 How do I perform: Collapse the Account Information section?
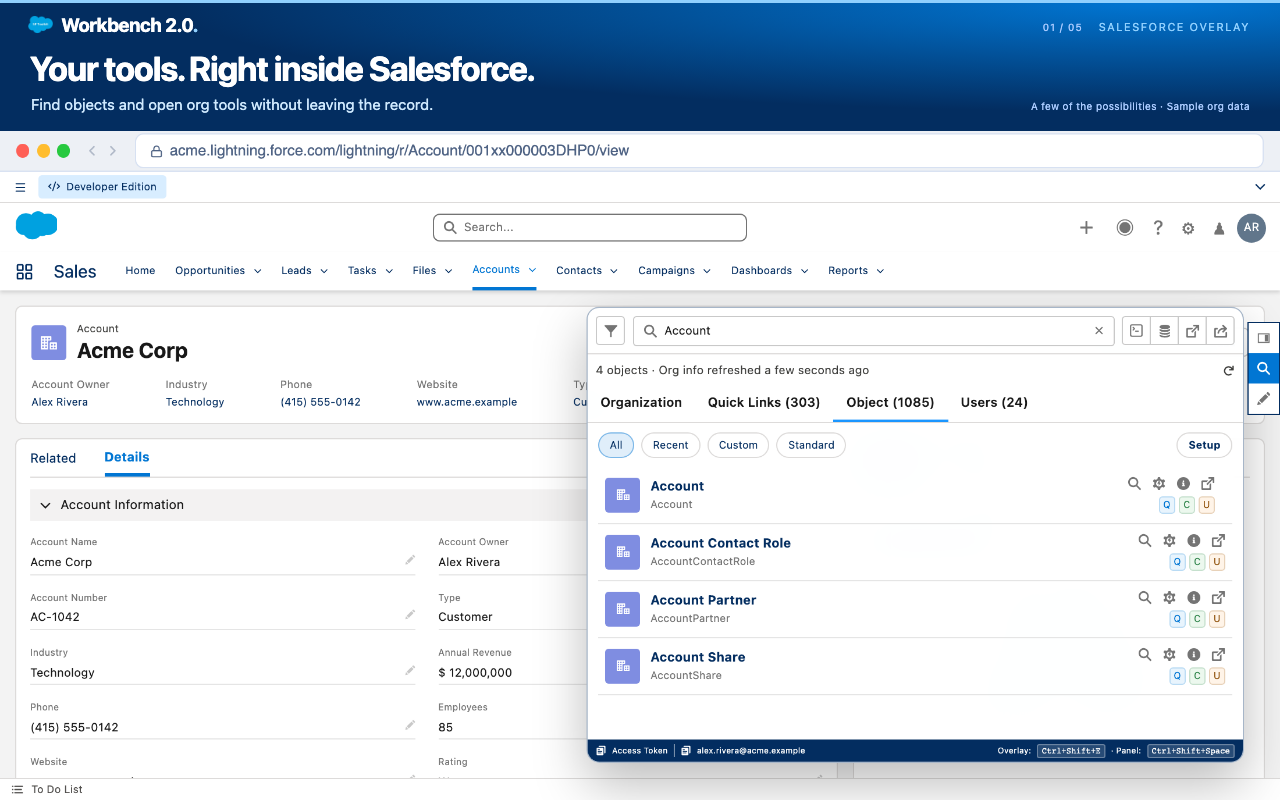pyautogui.click(x=45, y=505)
